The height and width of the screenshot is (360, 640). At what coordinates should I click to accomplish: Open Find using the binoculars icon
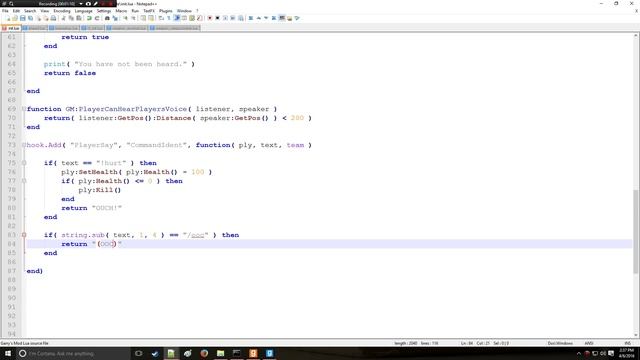pos(107,18)
